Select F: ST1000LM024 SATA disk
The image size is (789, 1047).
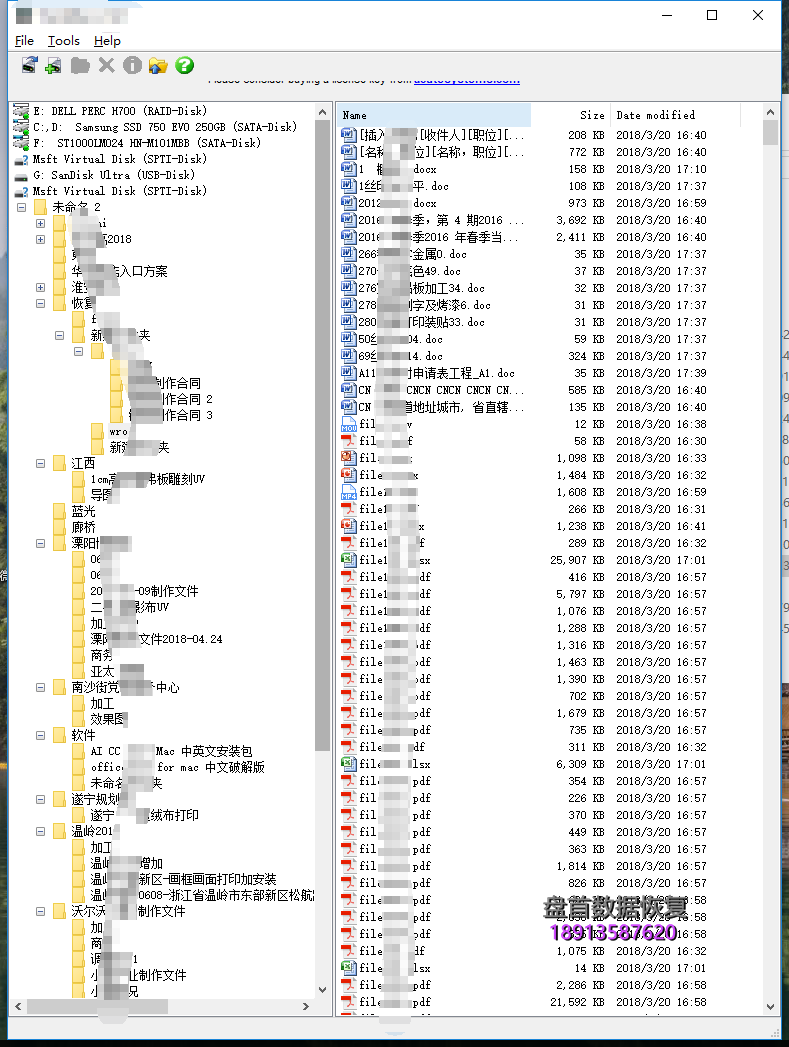point(147,143)
